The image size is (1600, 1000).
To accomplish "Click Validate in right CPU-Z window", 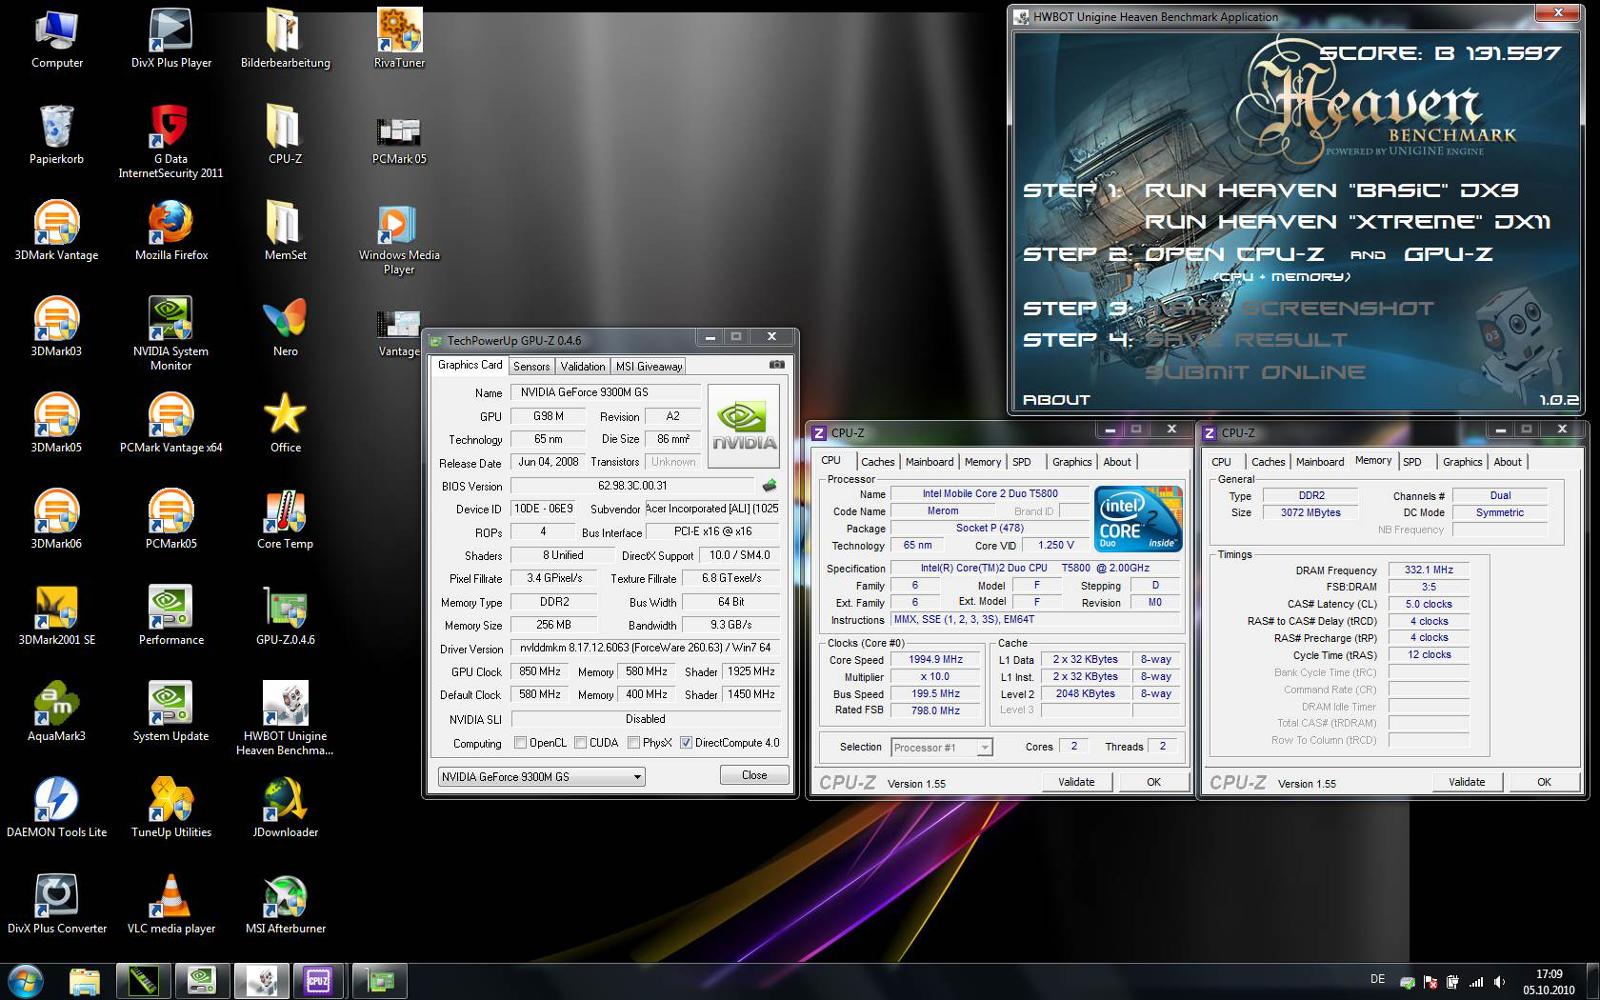I will [1467, 782].
